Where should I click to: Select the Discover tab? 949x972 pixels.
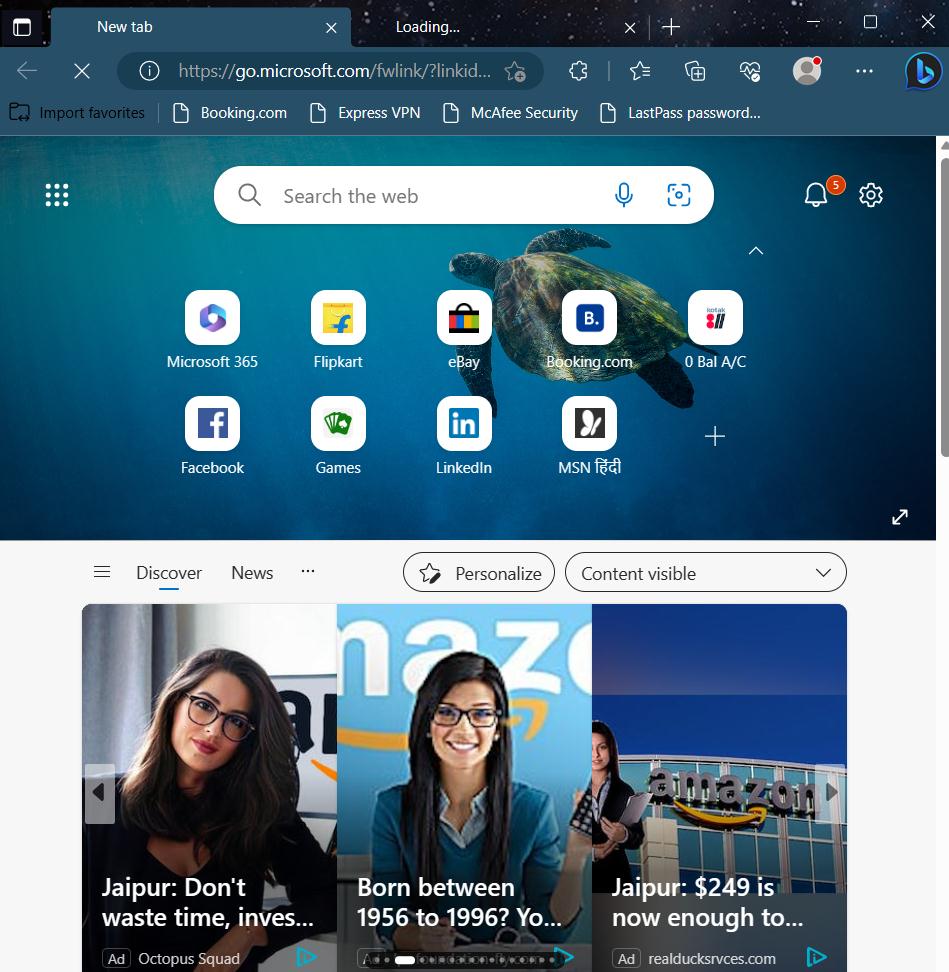(x=169, y=573)
